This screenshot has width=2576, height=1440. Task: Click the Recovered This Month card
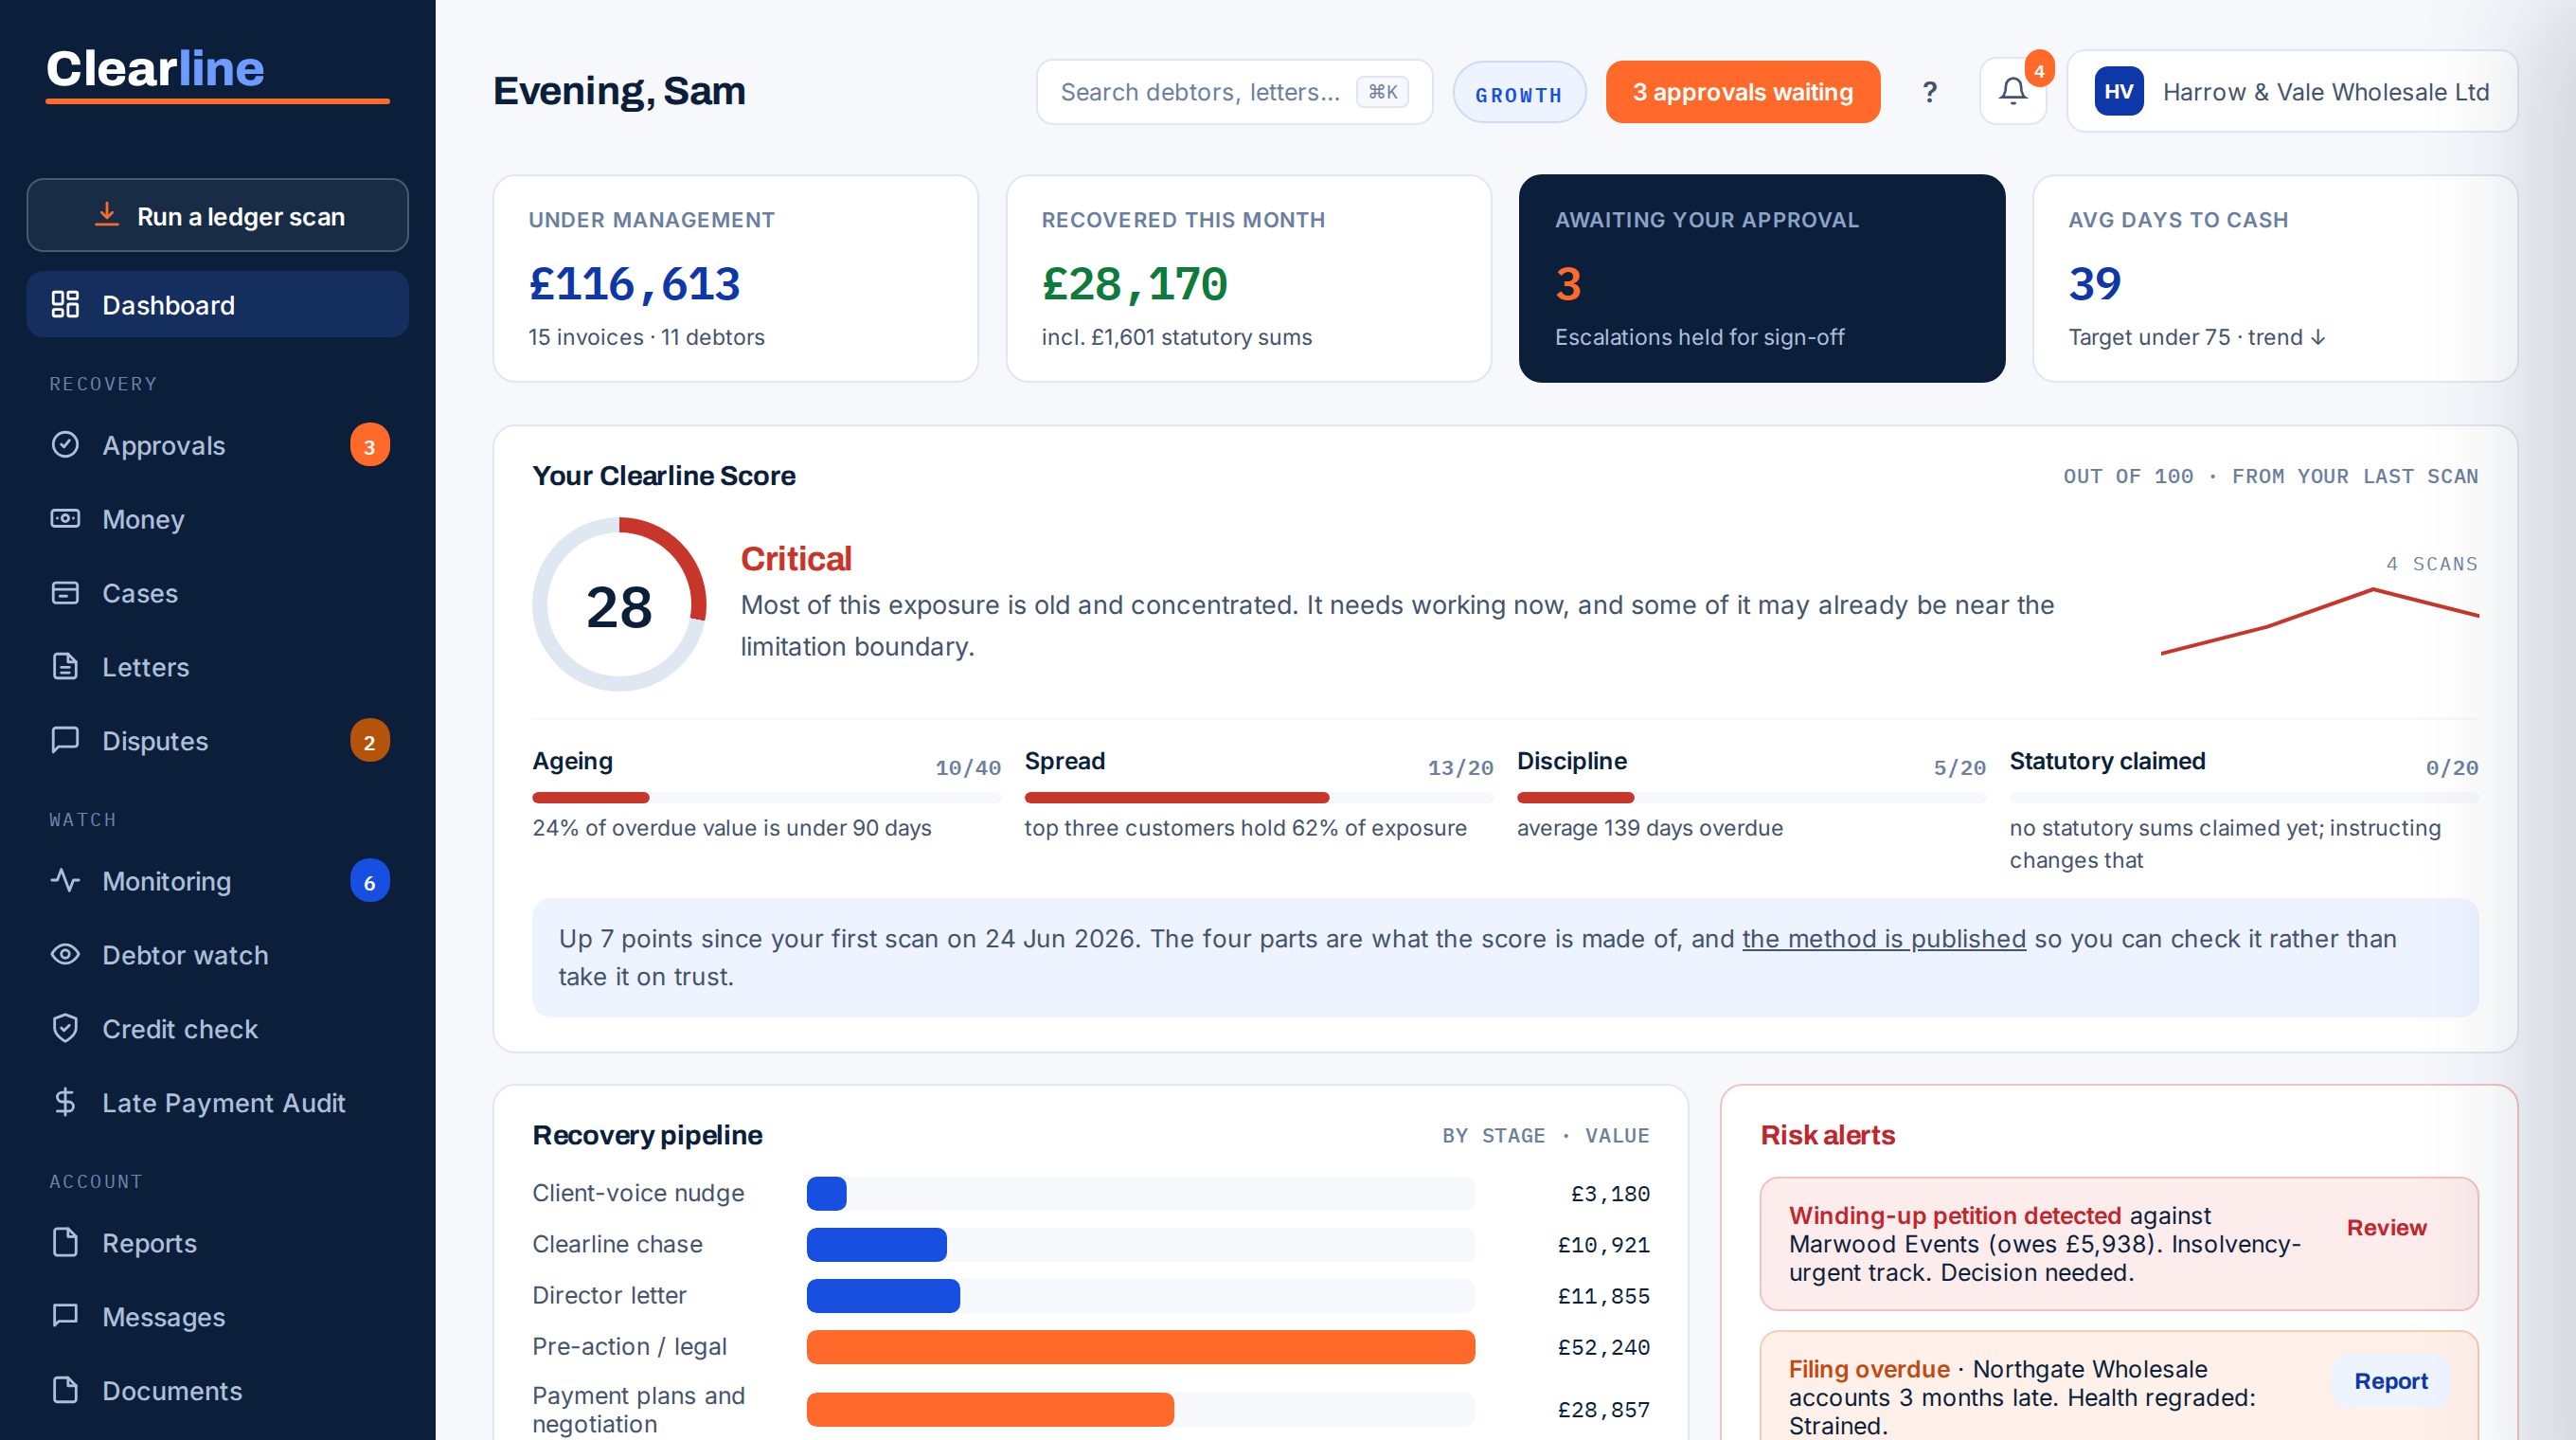(1249, 278)
